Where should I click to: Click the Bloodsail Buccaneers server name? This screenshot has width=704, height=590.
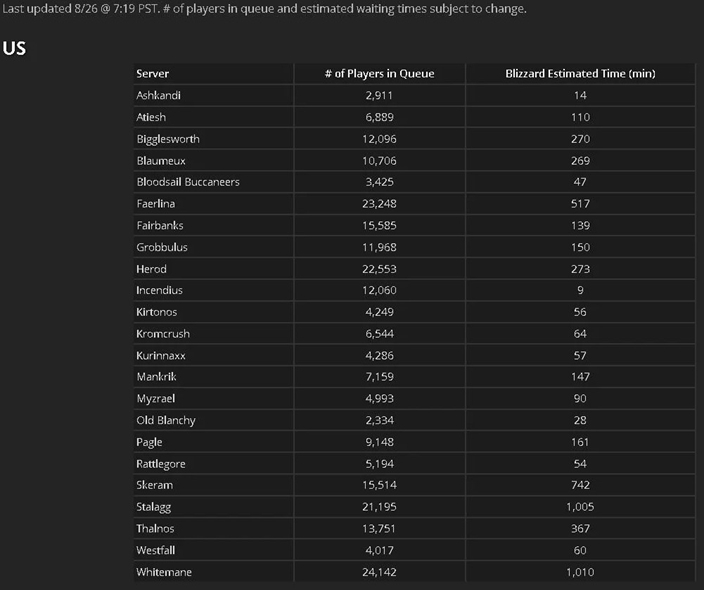(x=188, y=182)
